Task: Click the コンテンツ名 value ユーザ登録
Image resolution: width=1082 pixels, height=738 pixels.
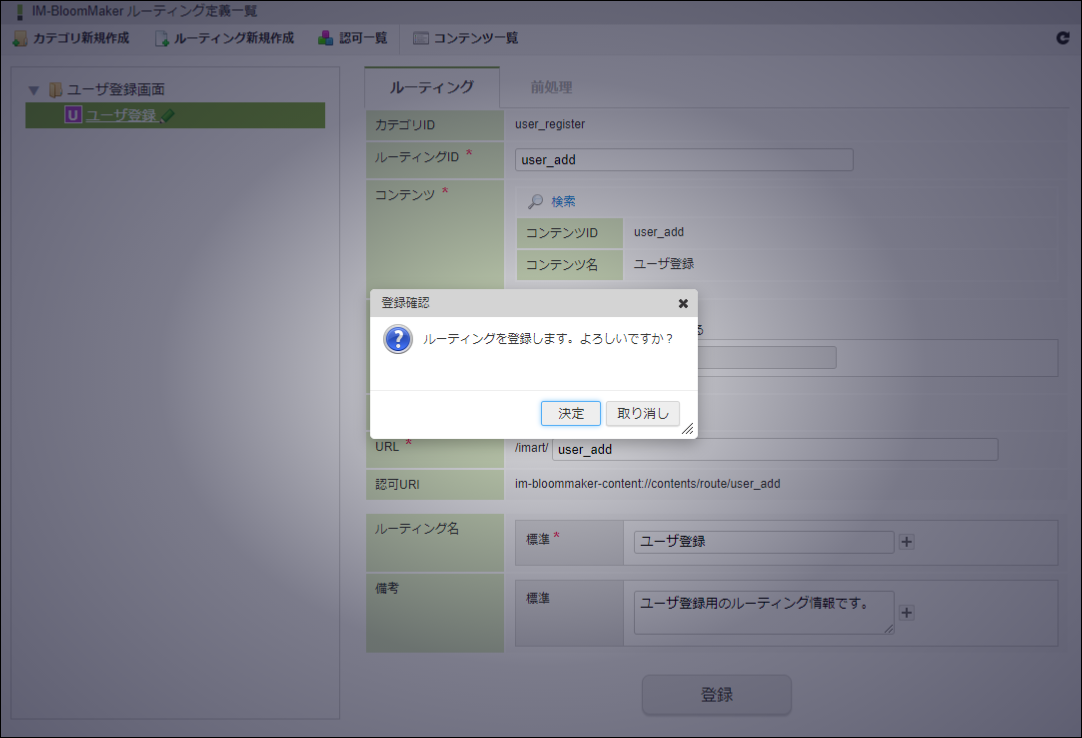Action: [x=664, y=264]
